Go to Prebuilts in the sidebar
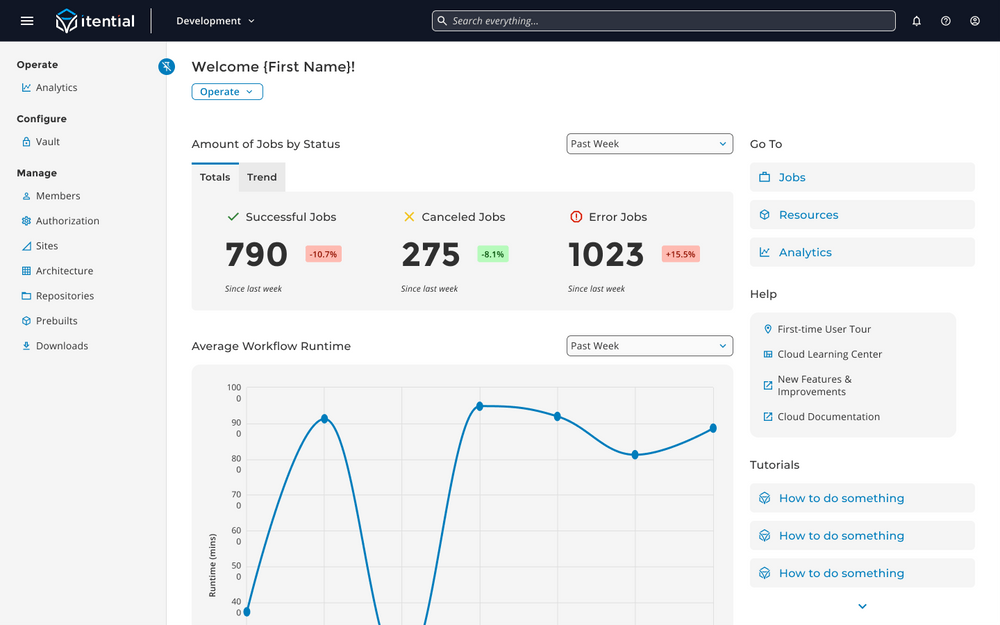The width and height of the screenshot is (1000, 625). click(x=56, y=321)
